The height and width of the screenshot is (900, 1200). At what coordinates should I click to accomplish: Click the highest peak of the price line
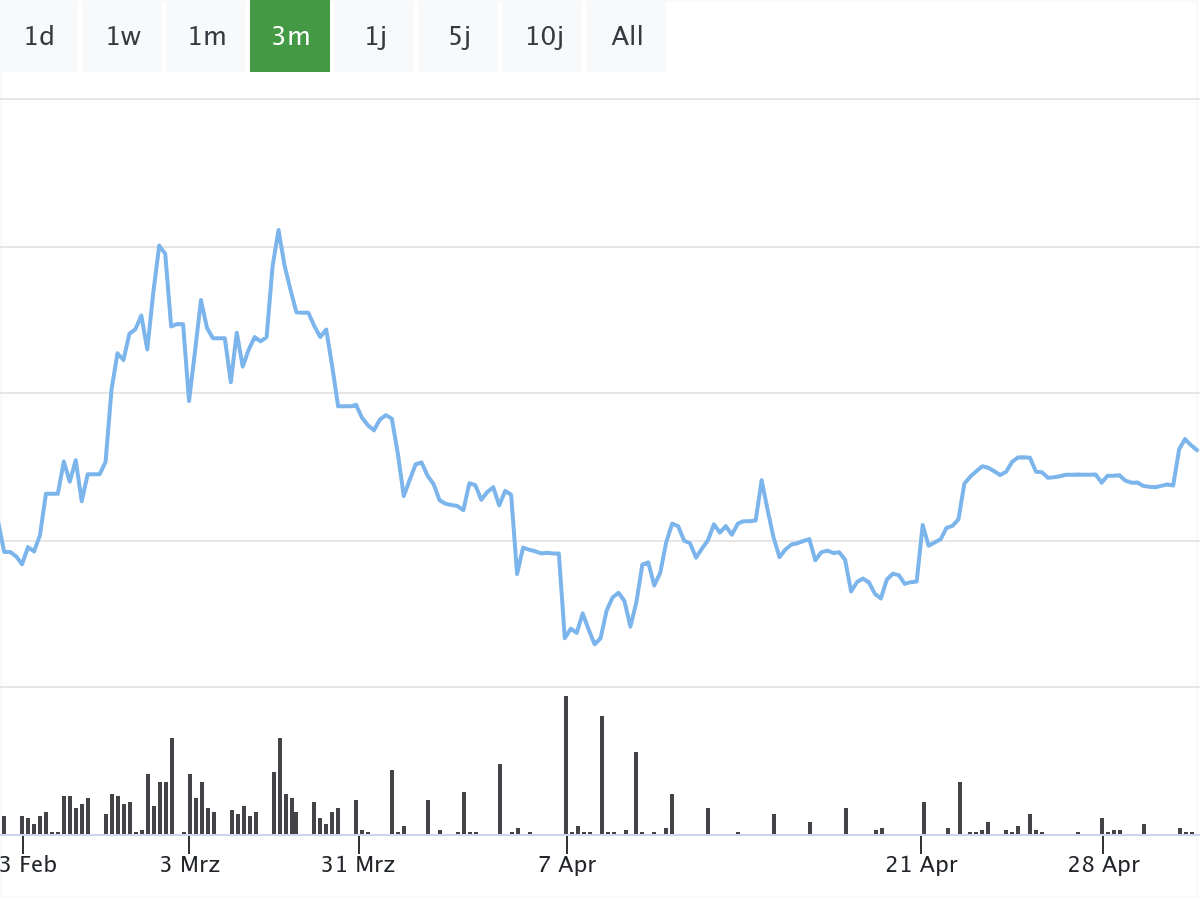tap(278, 231)
